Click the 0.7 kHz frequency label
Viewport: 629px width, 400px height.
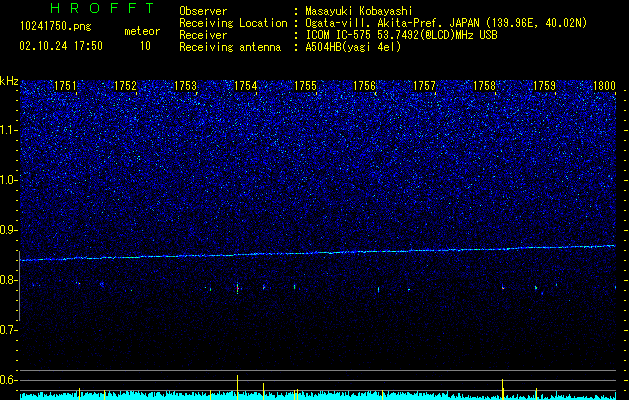click(x=8, y=330)
